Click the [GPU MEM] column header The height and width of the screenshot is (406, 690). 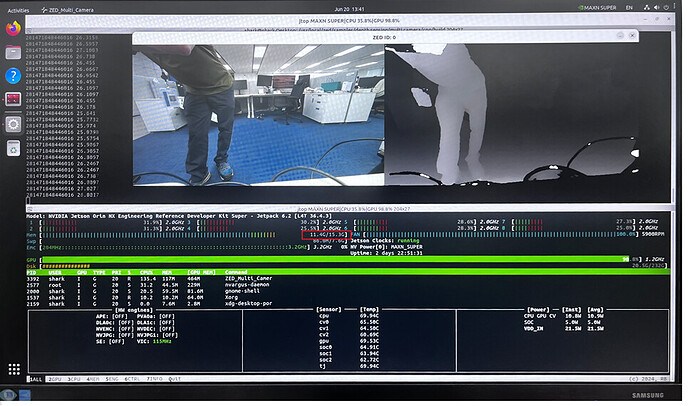tap(202, 272)
